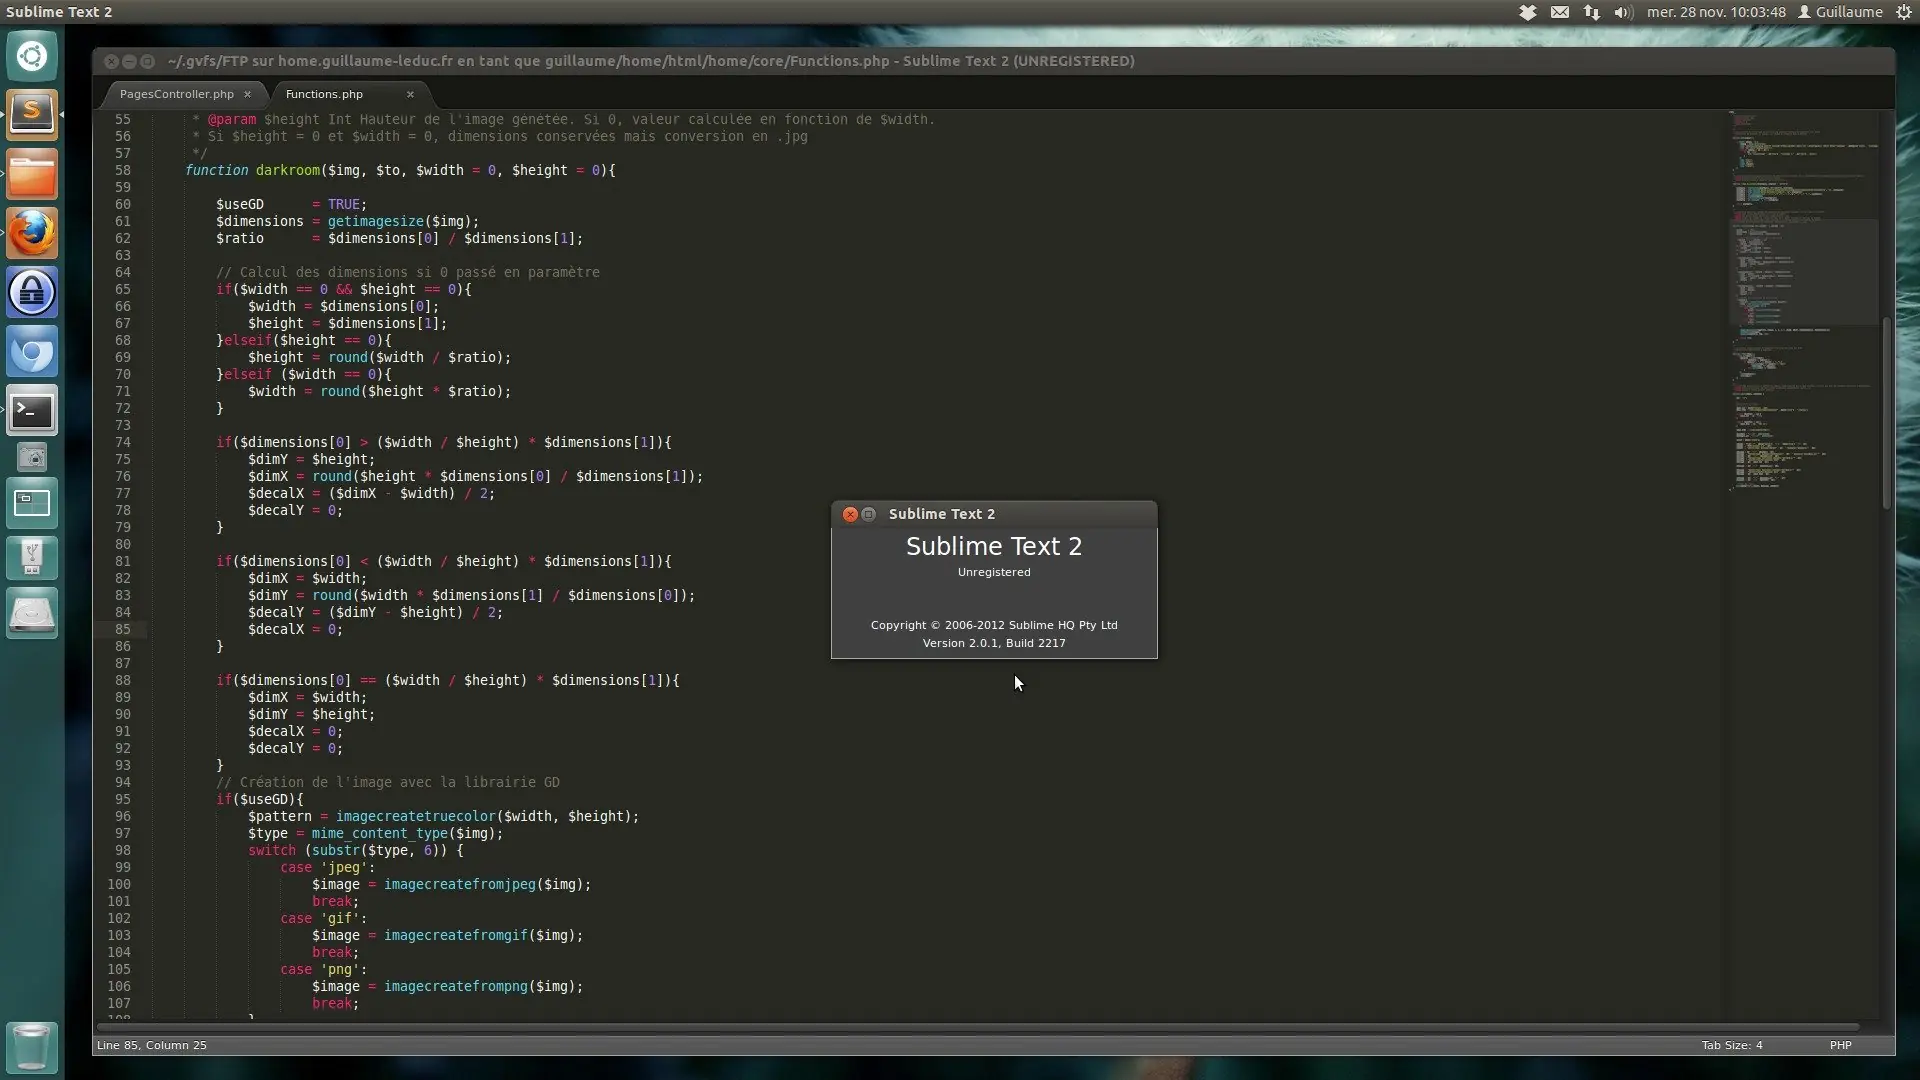The width and height of the screenshot is (1920, 1080).
Task: Close the main Sublime Text editor window
Action: (111, 61)
